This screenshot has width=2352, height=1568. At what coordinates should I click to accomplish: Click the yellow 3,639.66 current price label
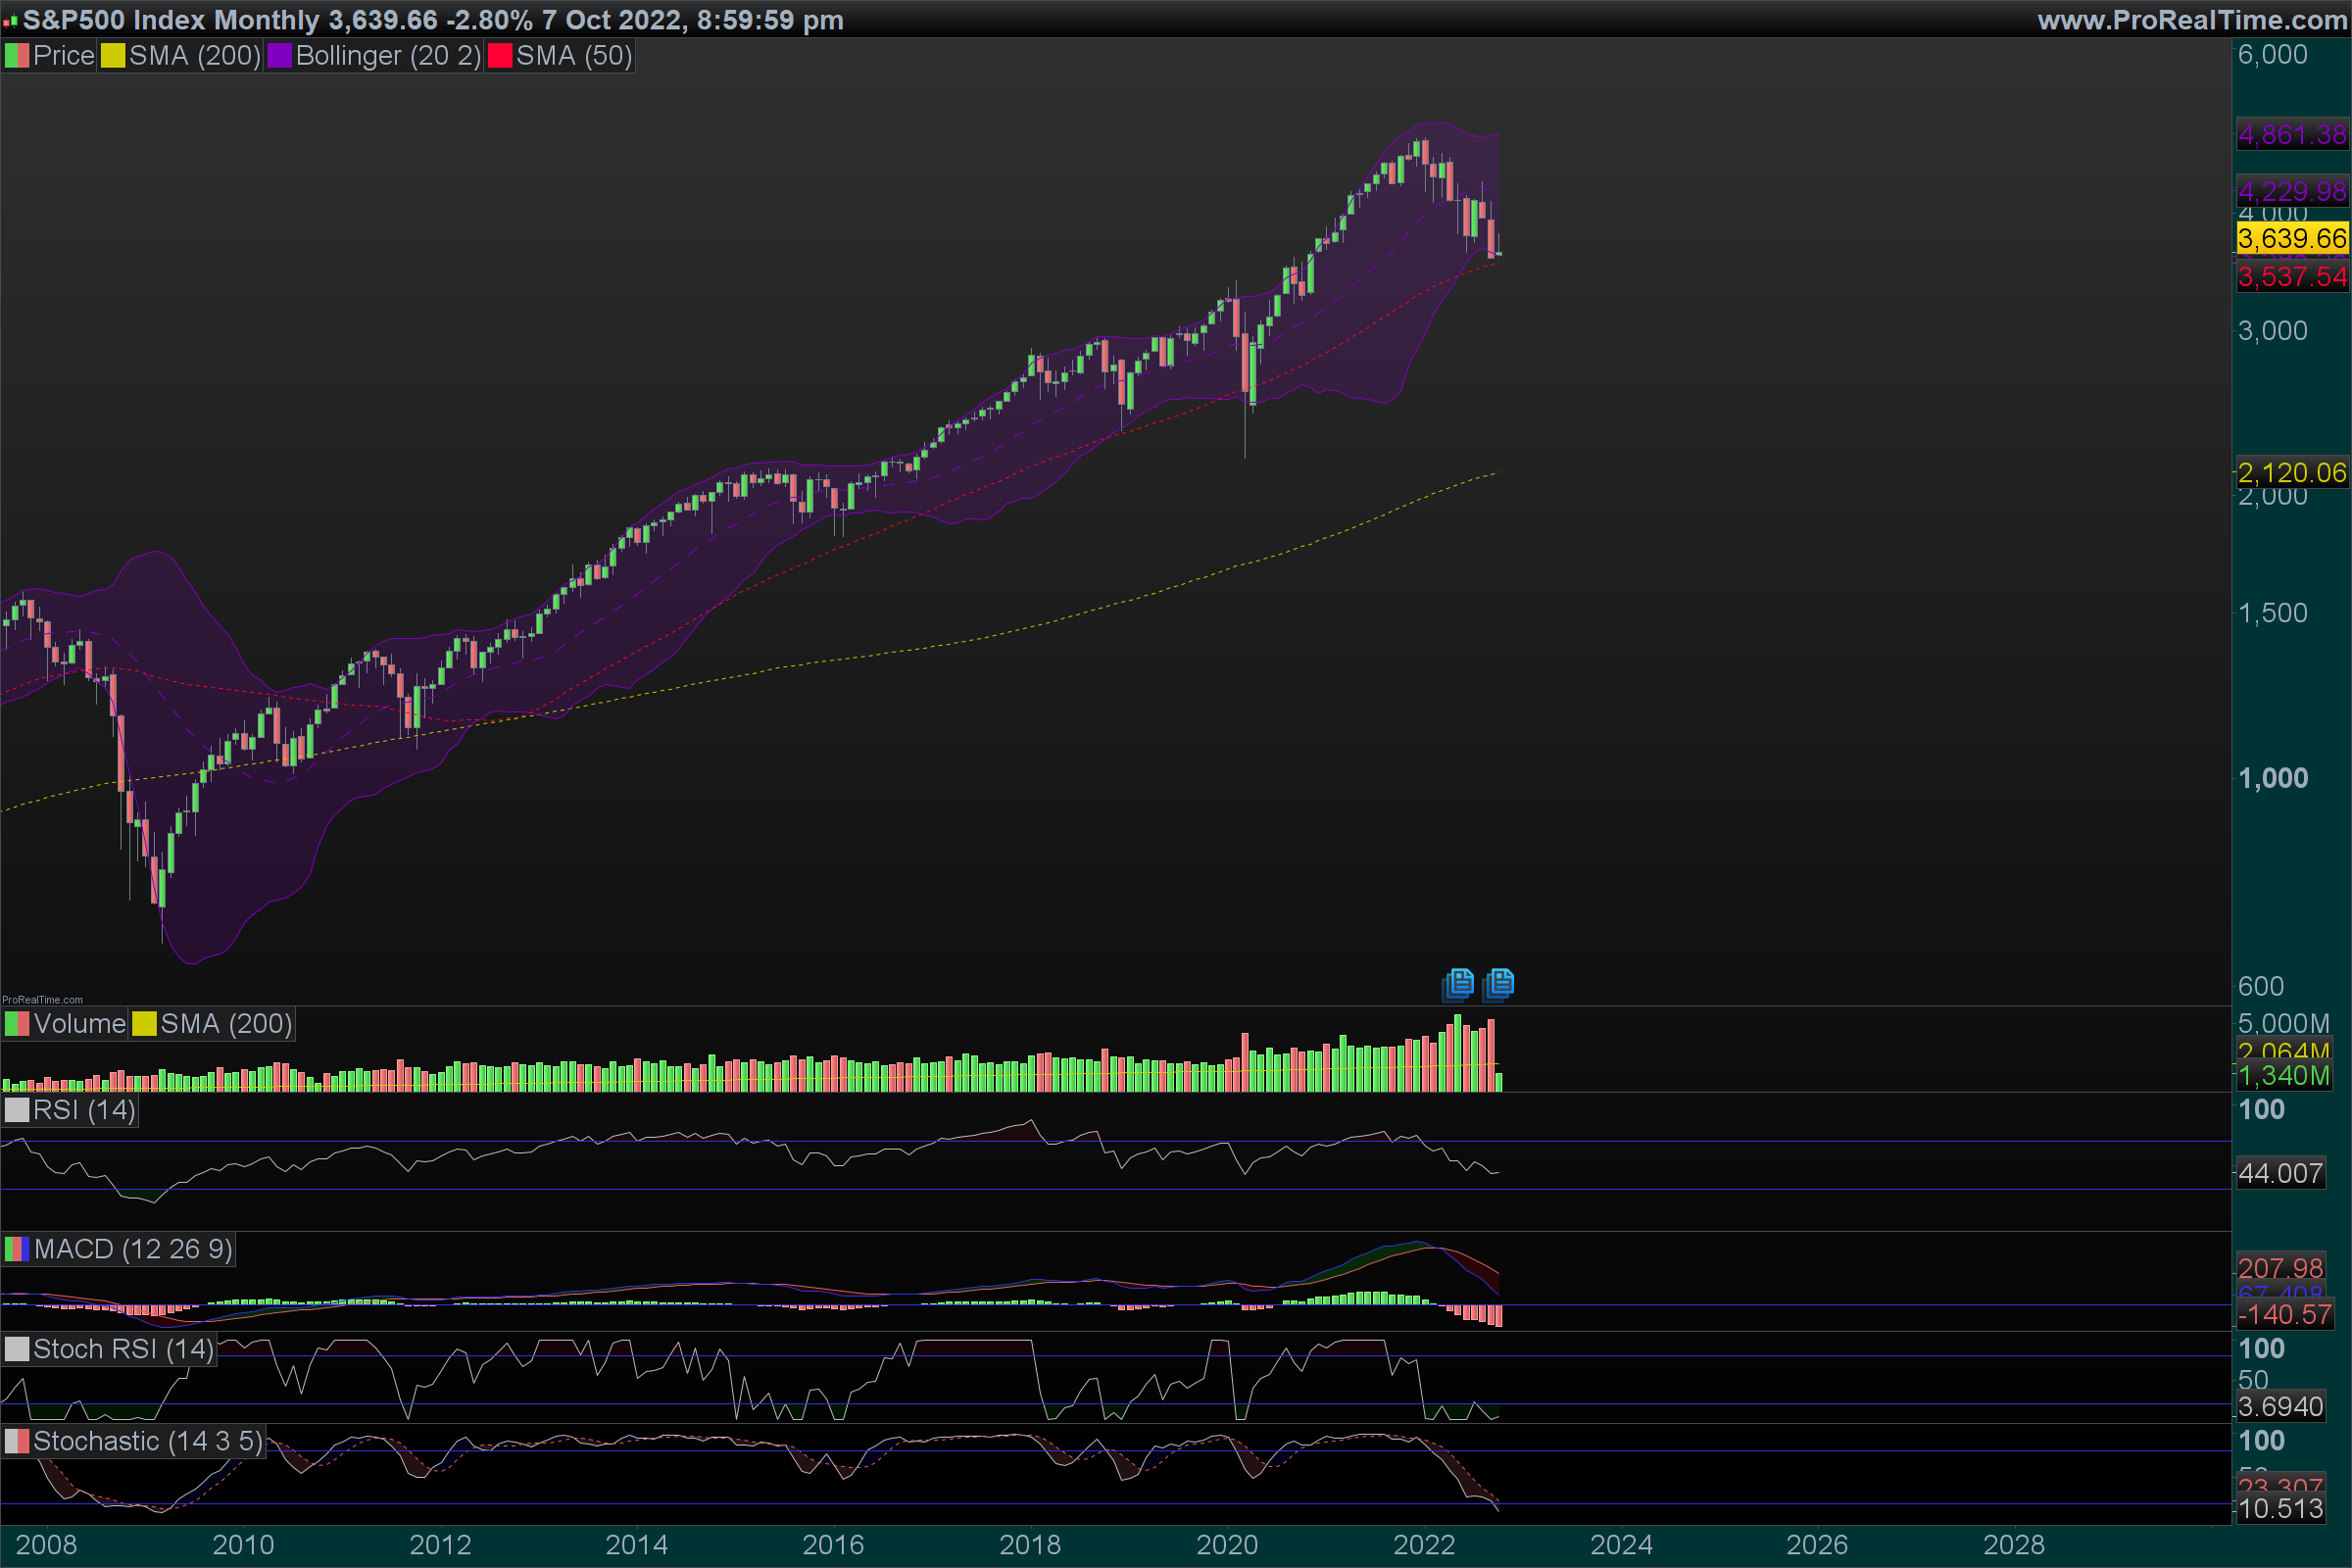click(x=2291, y=239)
